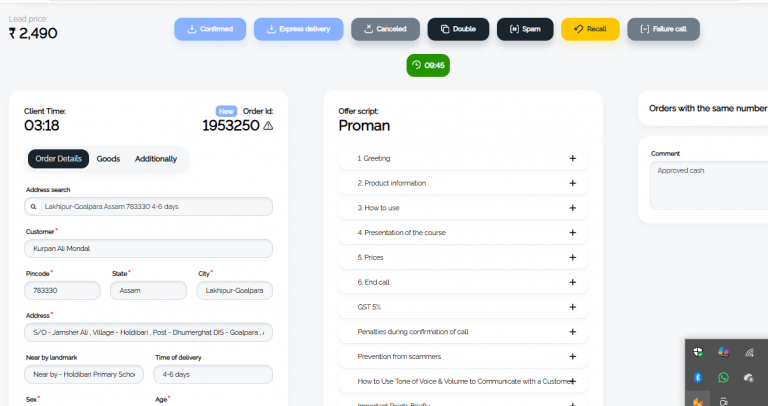Open Microsoft 365 Copilot tray icon

pyautogui.click(x=723, y=352)
